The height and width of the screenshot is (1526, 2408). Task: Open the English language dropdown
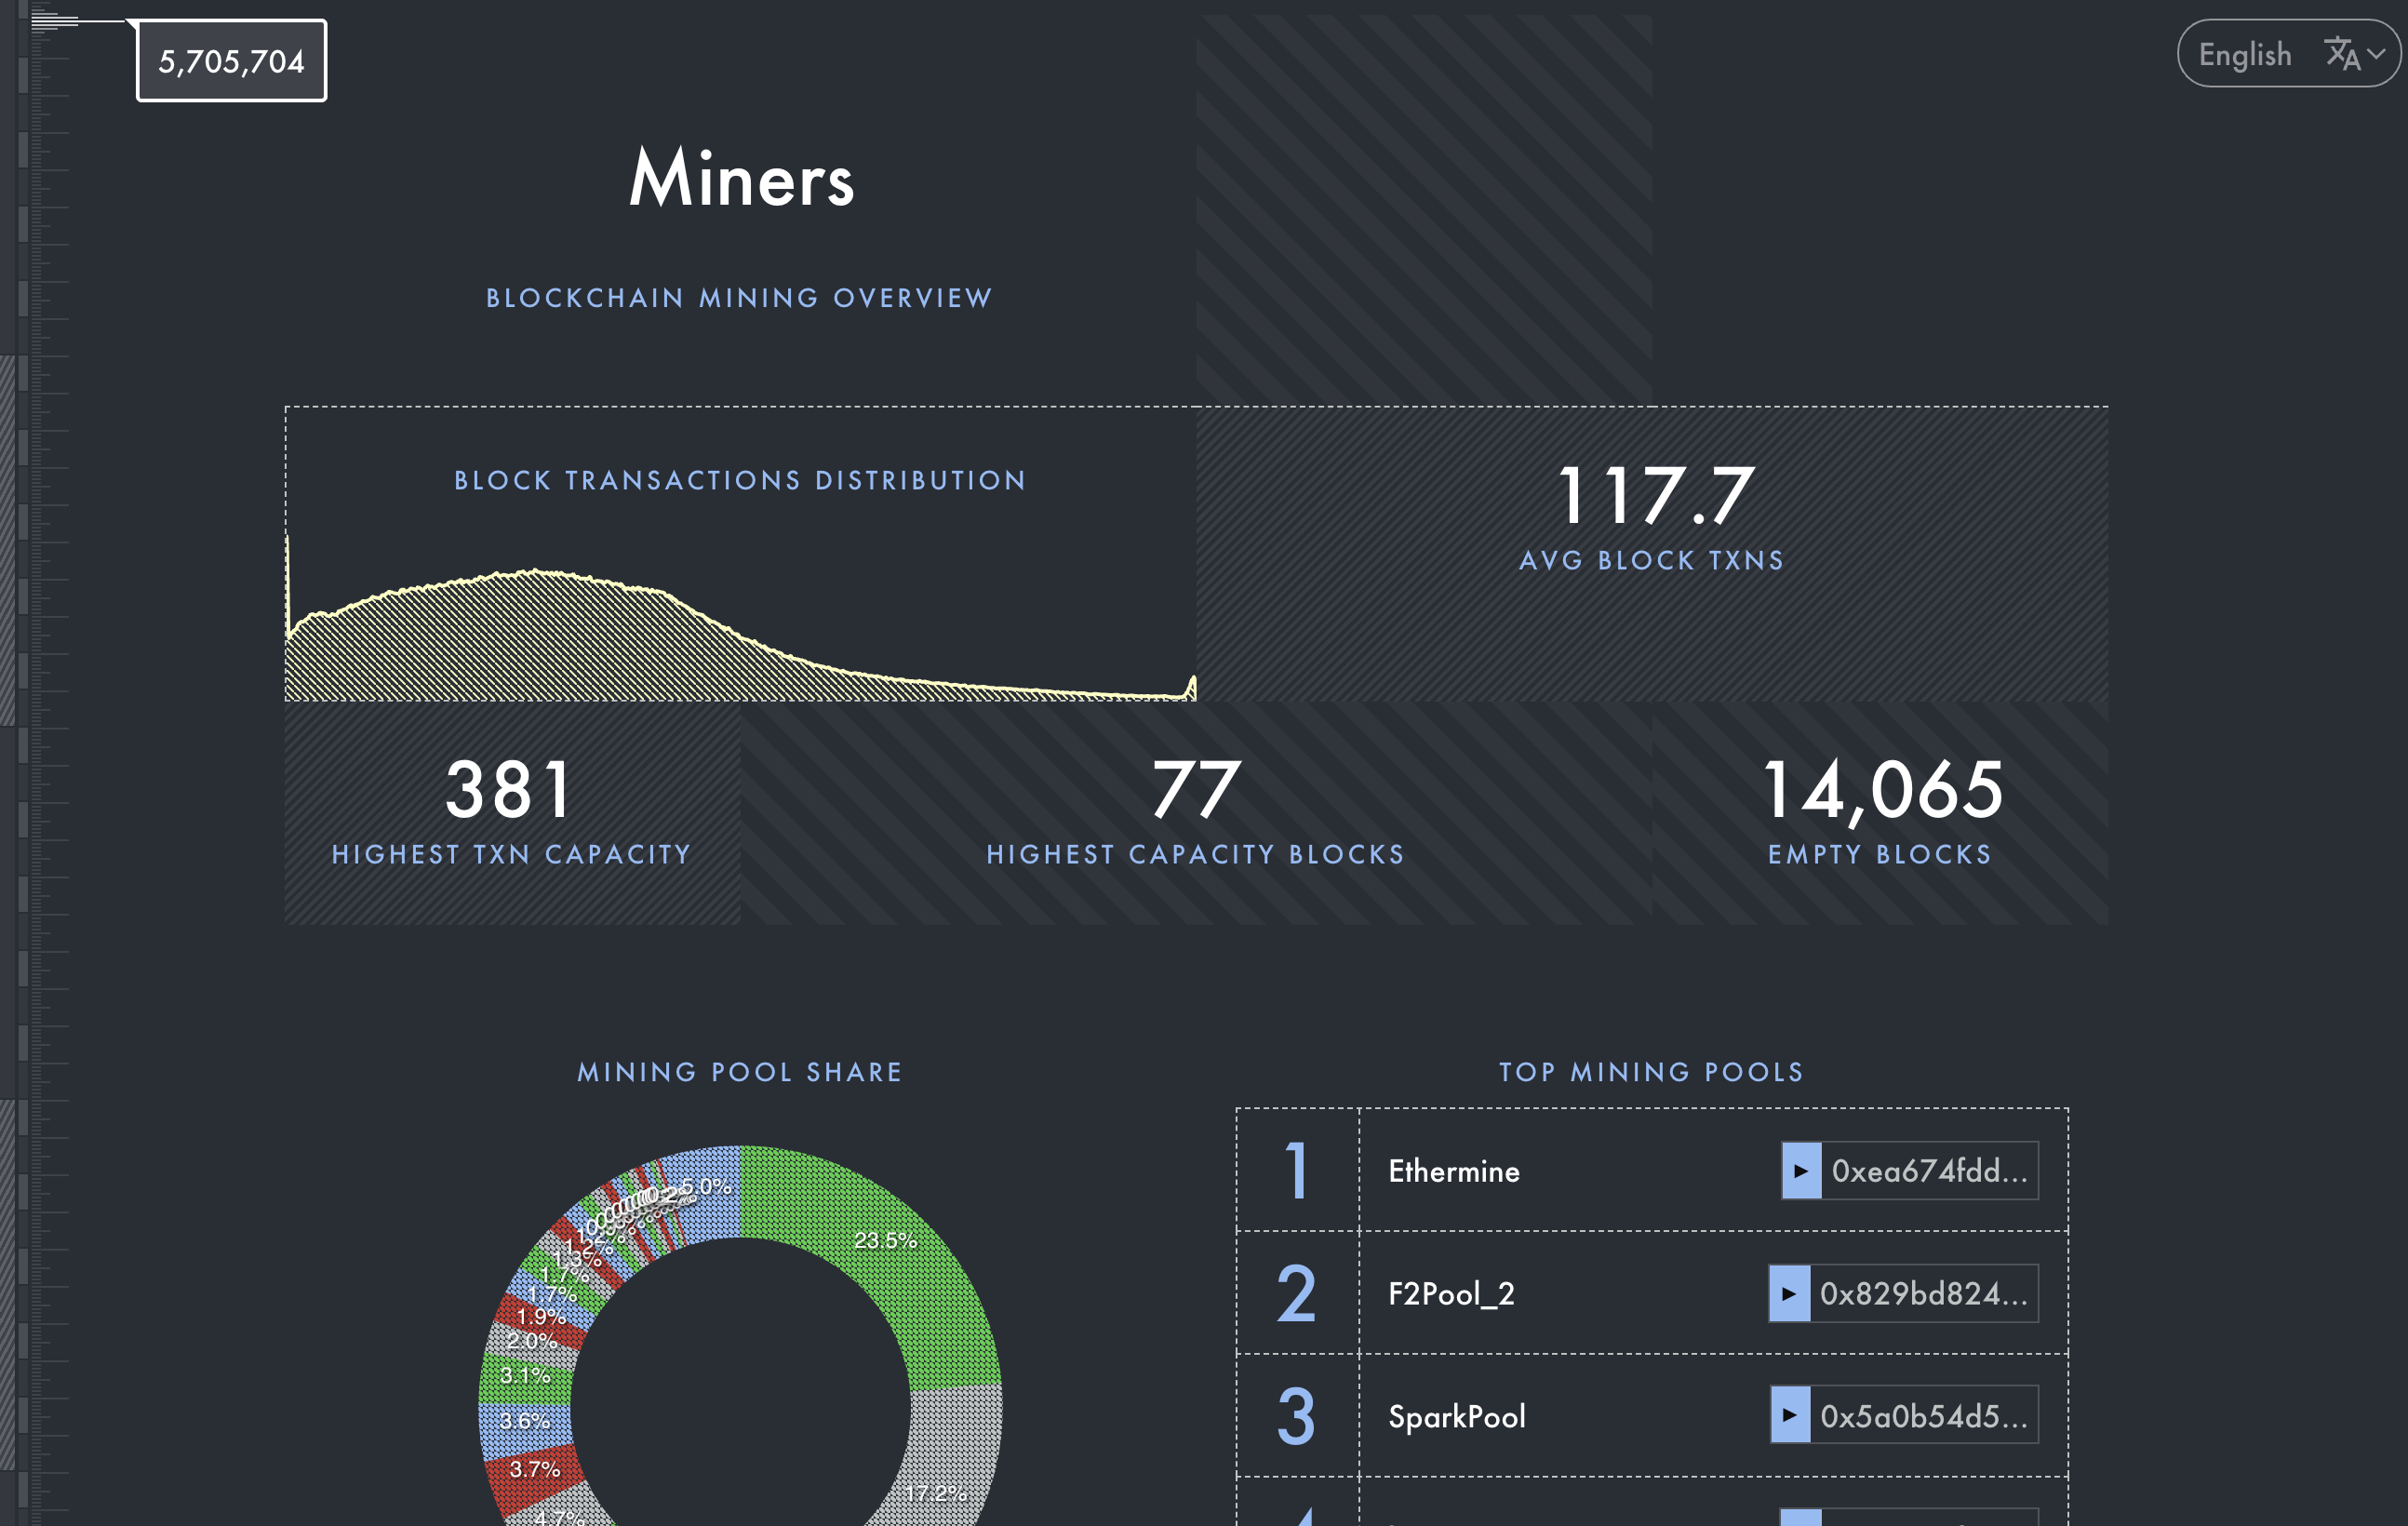click(2288, 53)
